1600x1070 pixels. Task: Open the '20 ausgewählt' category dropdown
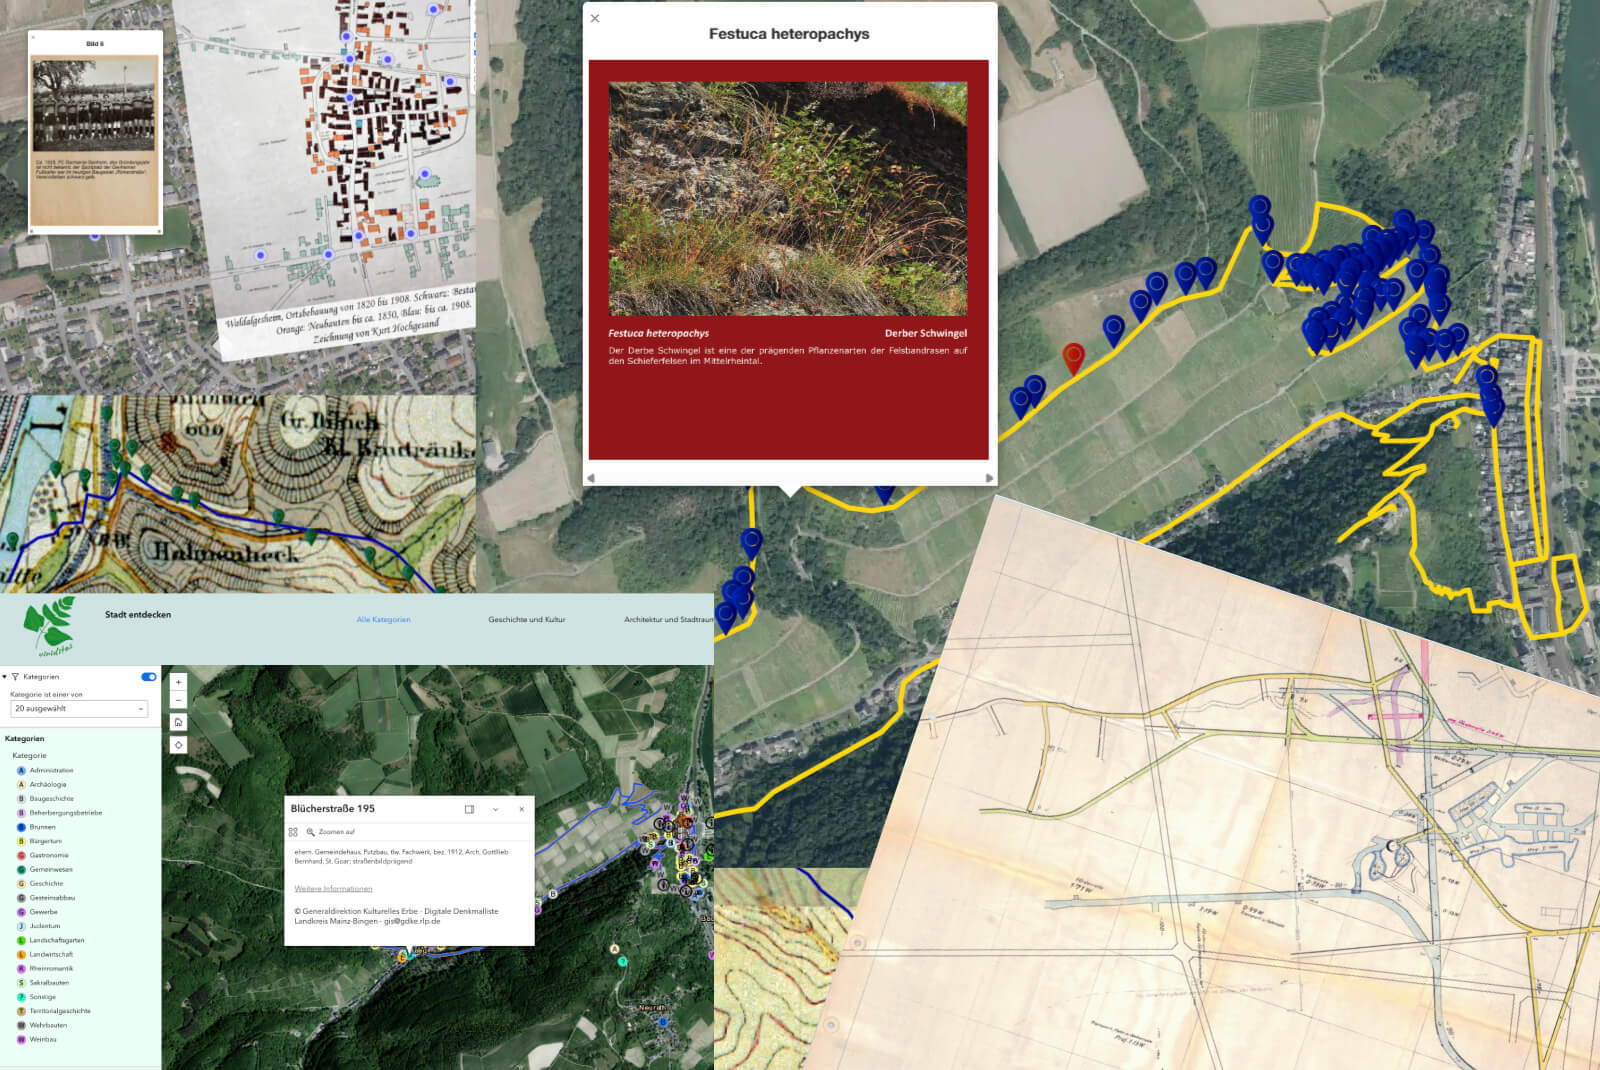[x=78, y=709]
